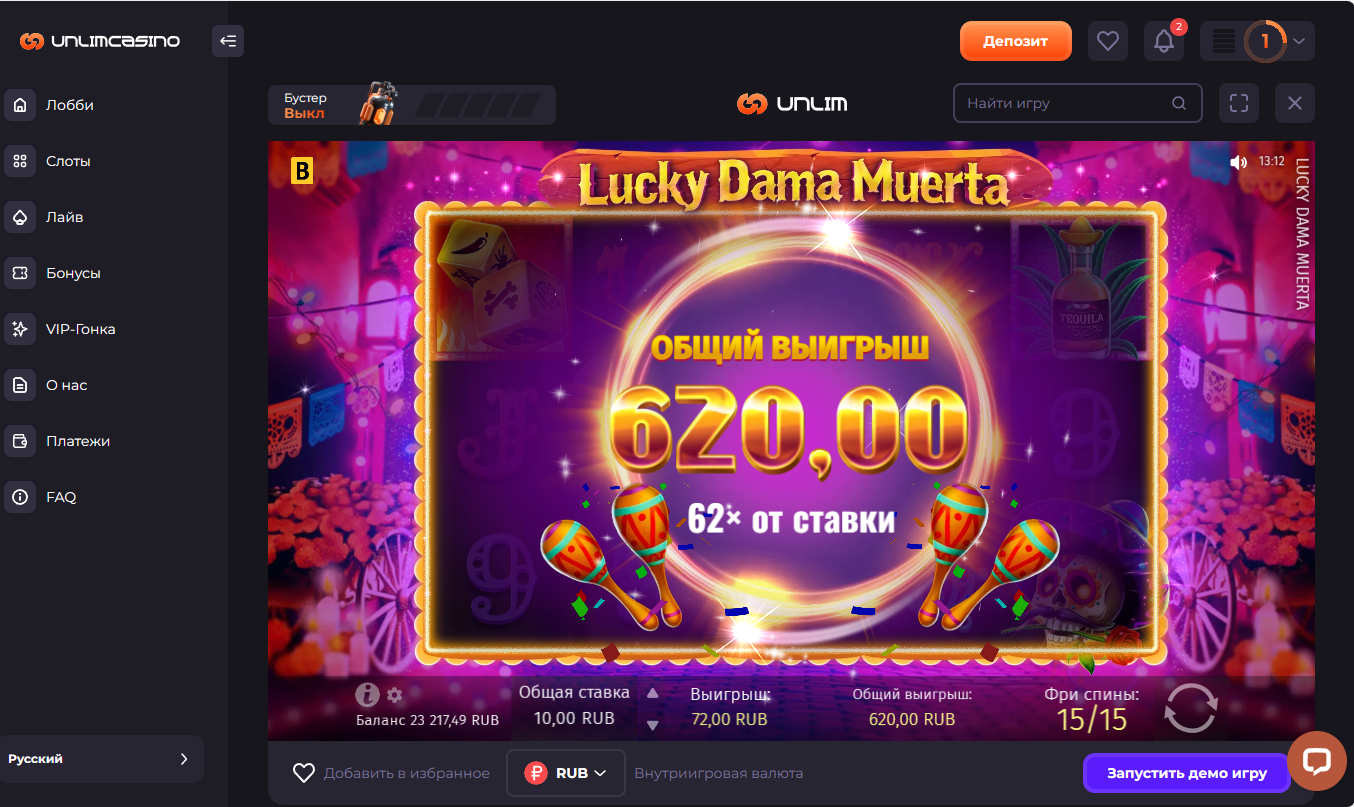Open favorites heart icon in header
Screen dimensions: 1354x807
(1107, 41)
